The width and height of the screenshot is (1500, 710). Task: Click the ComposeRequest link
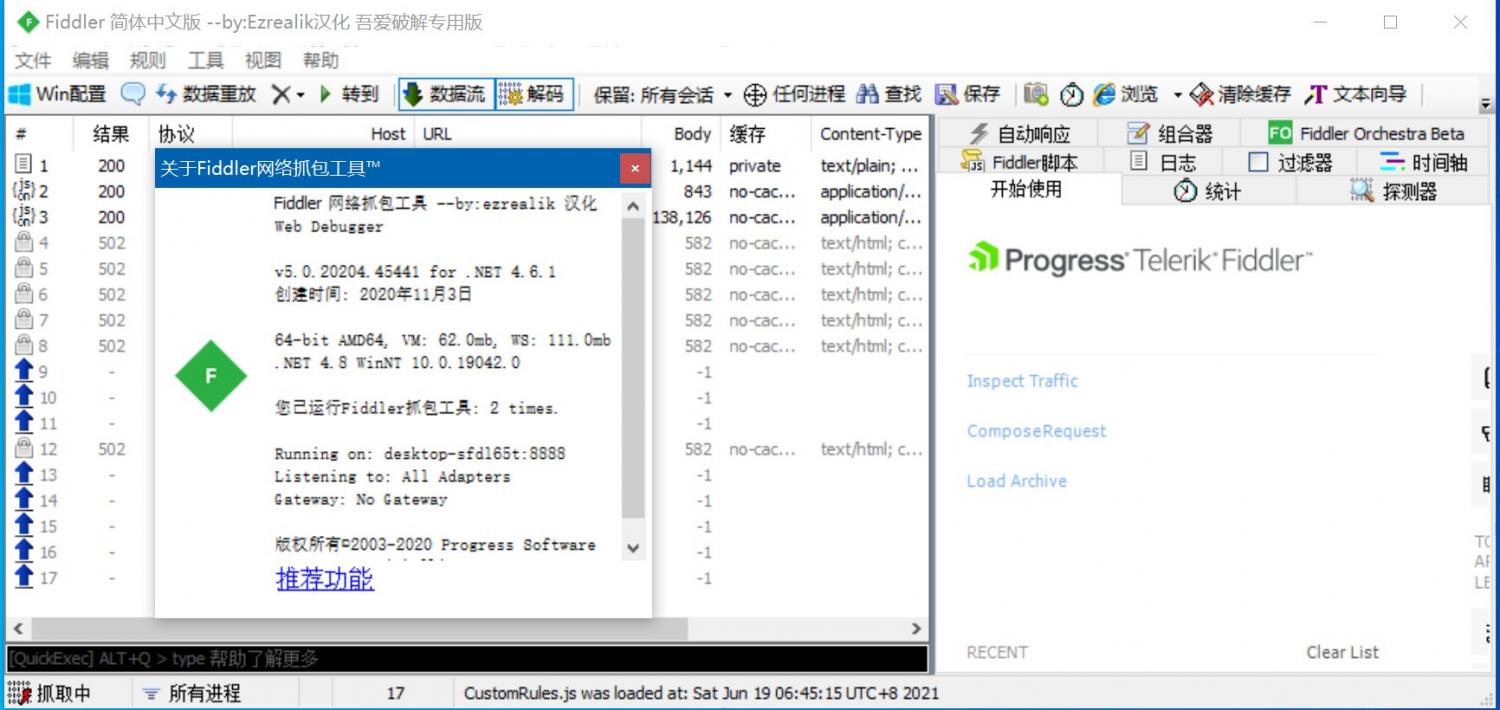1036,431
